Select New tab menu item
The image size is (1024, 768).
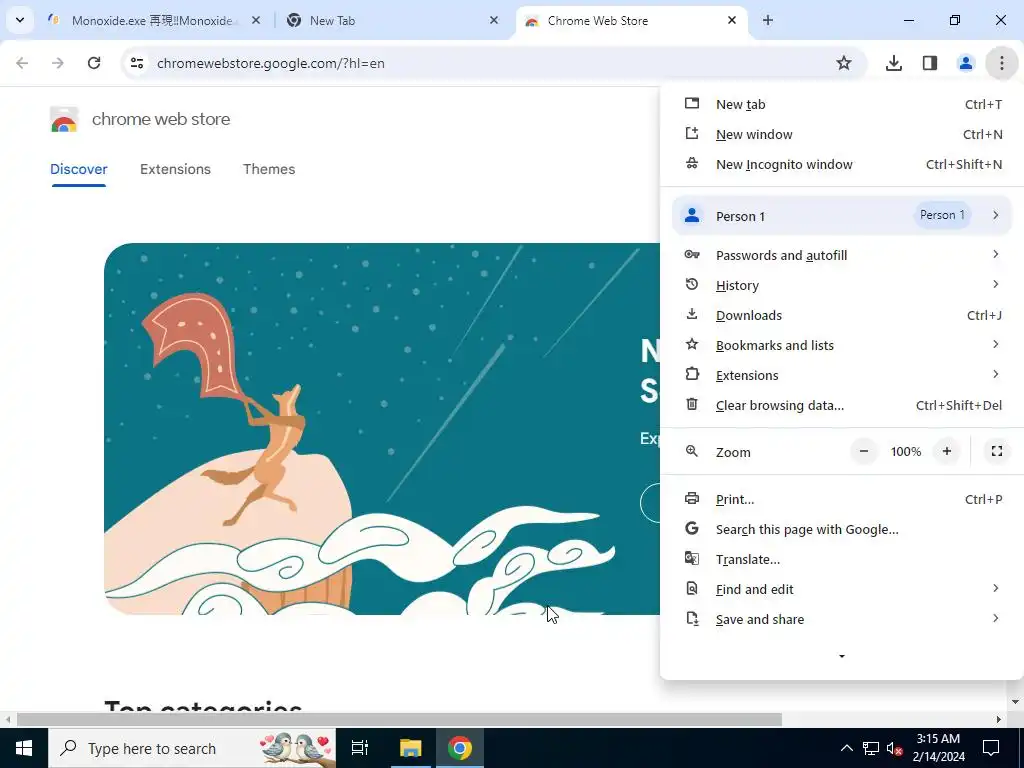pos(842,104)
